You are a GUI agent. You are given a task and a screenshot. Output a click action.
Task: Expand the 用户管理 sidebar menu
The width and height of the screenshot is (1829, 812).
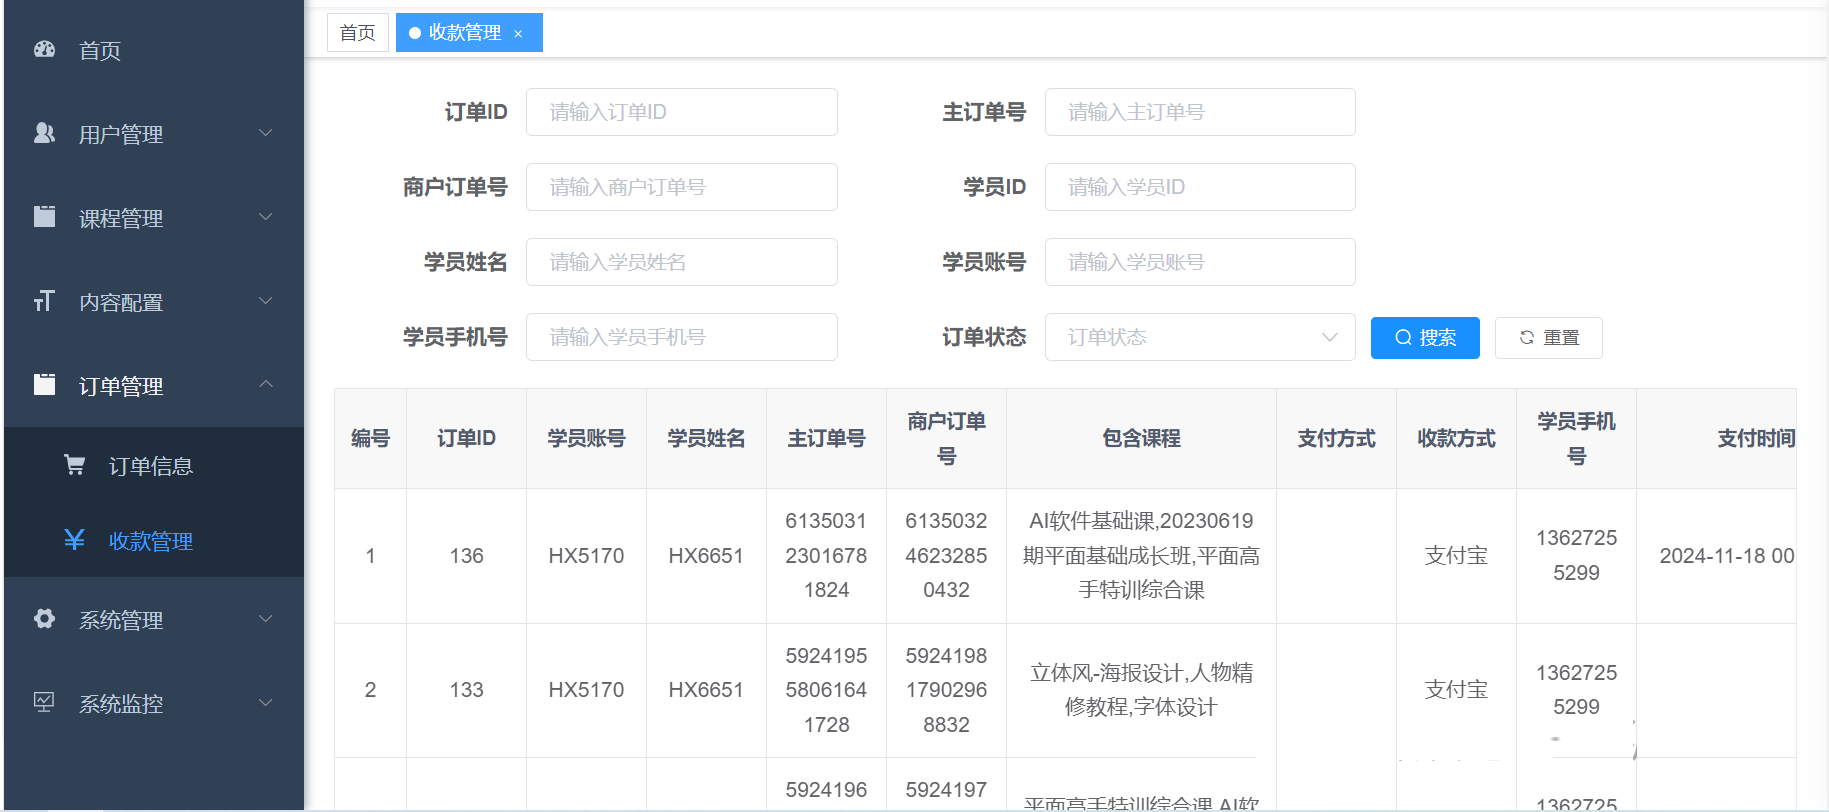pyautogui.click(x=265, y=133)
